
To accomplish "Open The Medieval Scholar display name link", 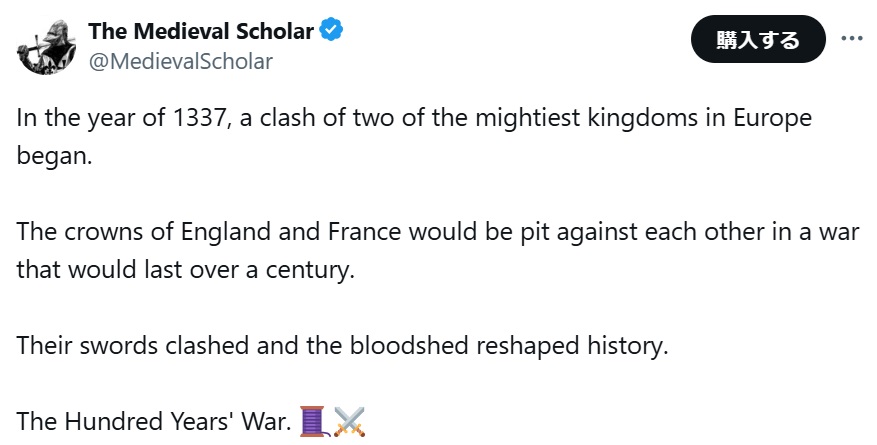I will pyautogui.click(x=201, y=31).
